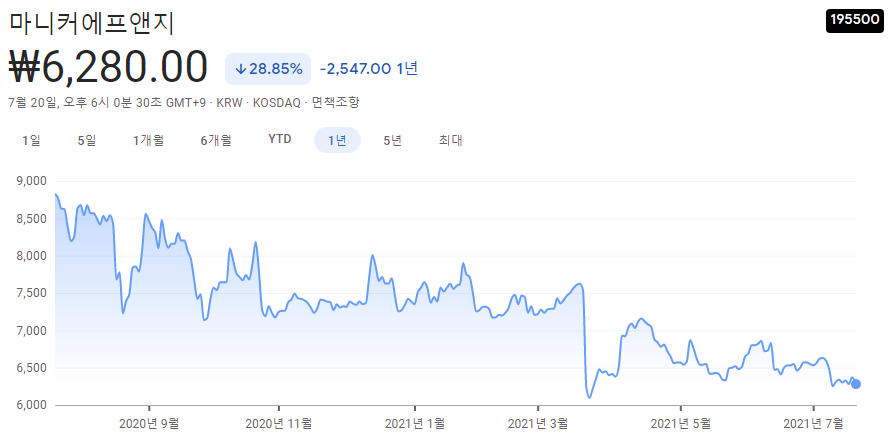
Task: Switch chart to 1개월 range
Action: click(149, 140)
